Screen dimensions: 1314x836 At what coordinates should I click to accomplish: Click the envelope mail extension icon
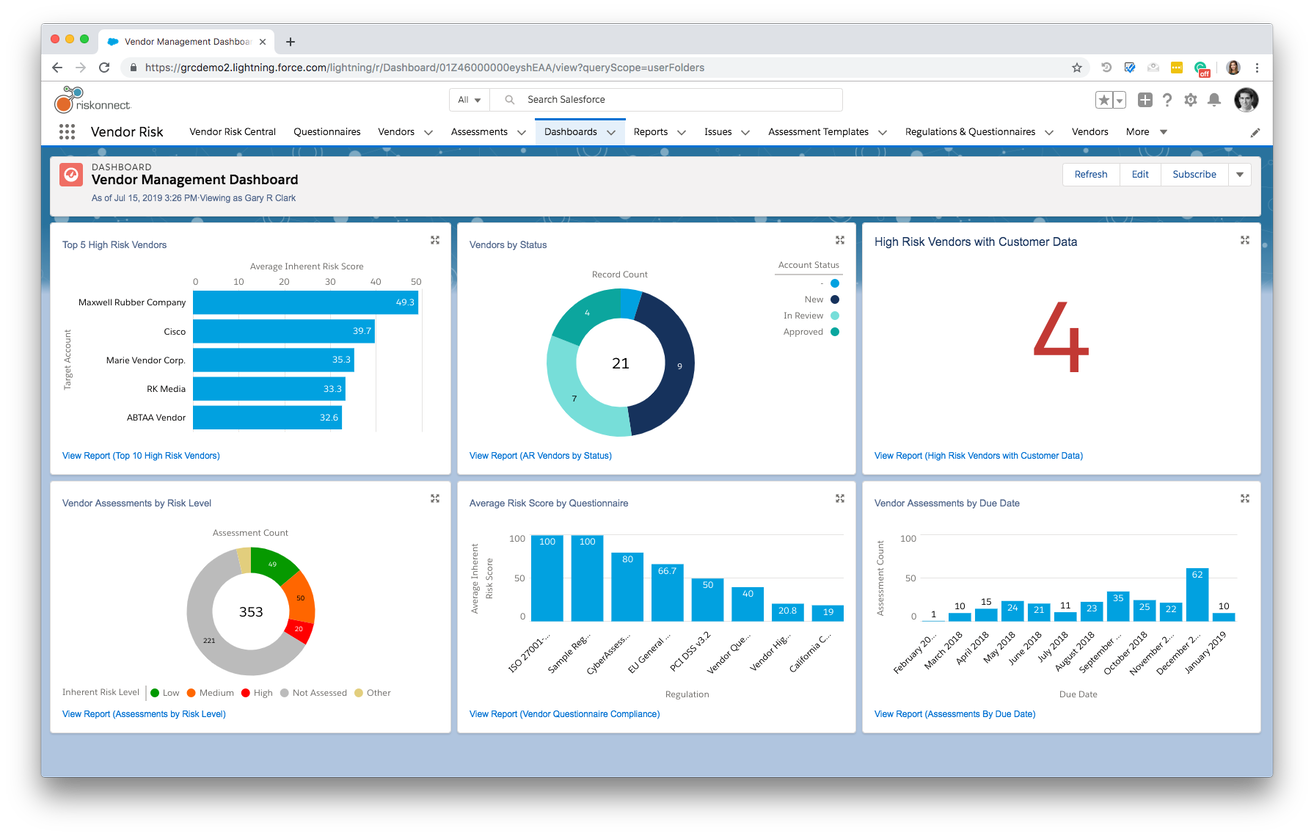1153,68
